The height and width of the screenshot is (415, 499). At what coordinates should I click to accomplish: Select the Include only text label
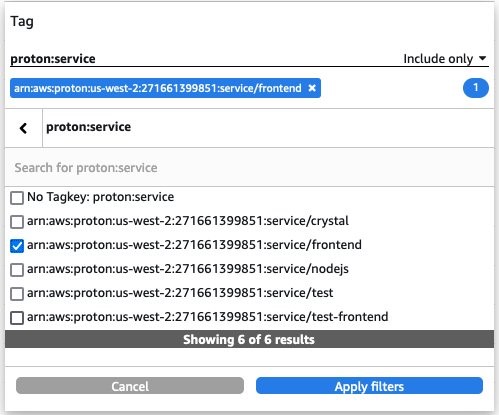pos(438,59)
